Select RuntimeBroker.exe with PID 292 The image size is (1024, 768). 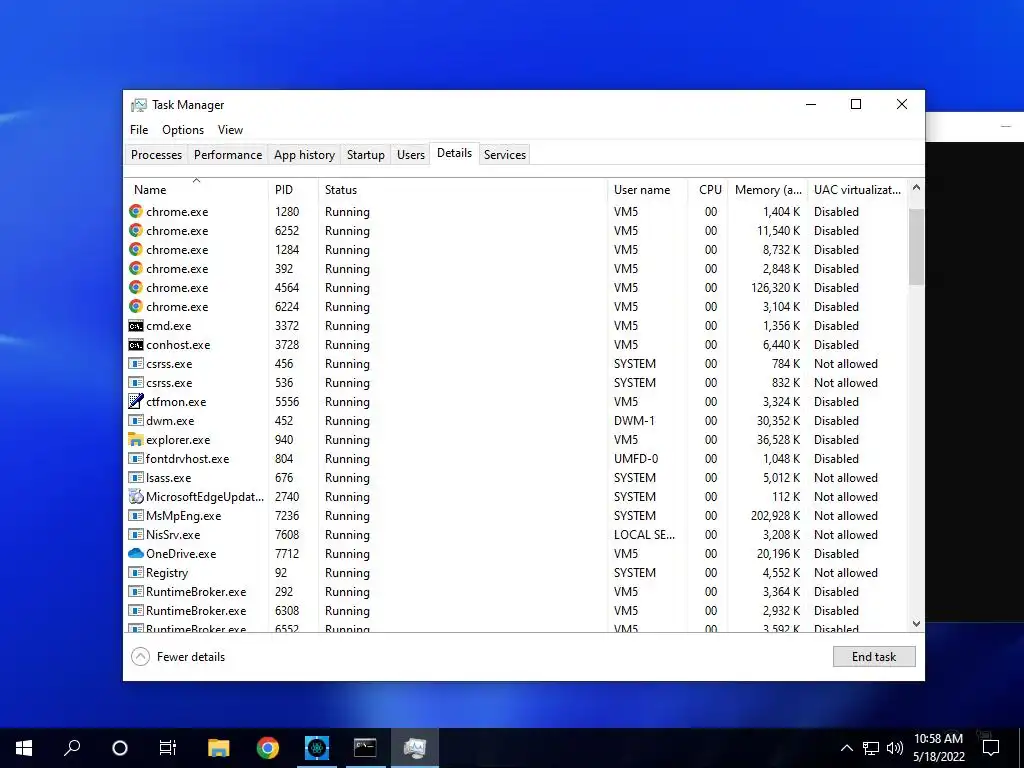[x=516, y=592]
